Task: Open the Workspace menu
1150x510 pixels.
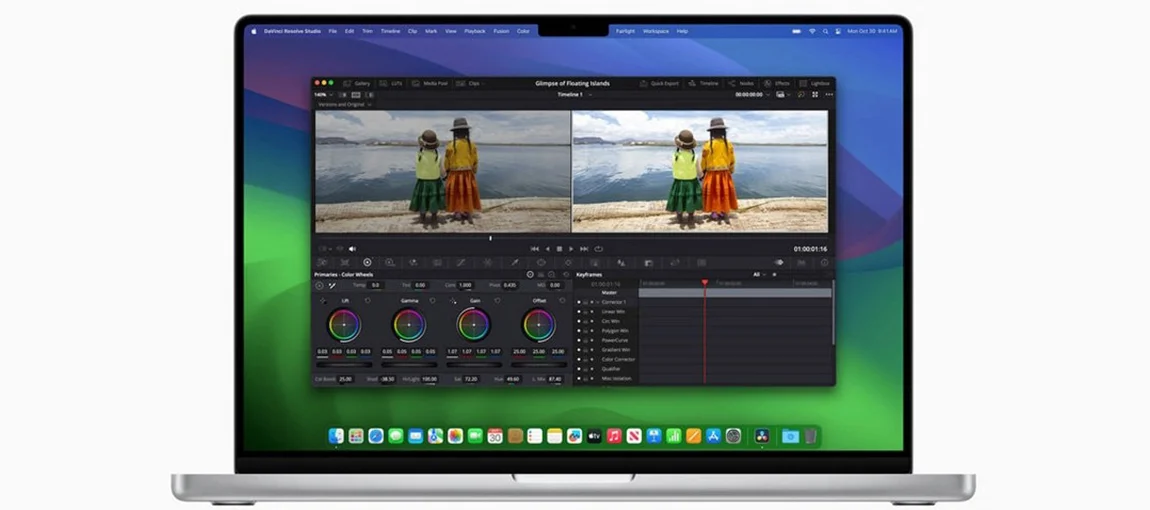Action: coord(656,32)
